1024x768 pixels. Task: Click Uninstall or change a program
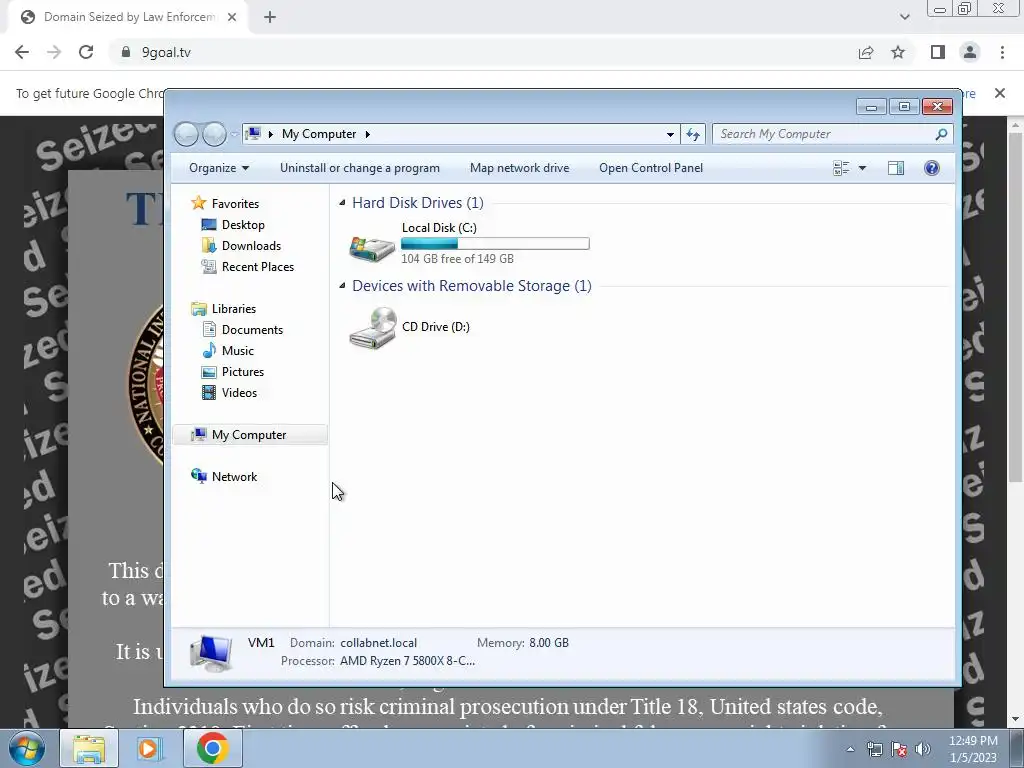click(360, 168)
